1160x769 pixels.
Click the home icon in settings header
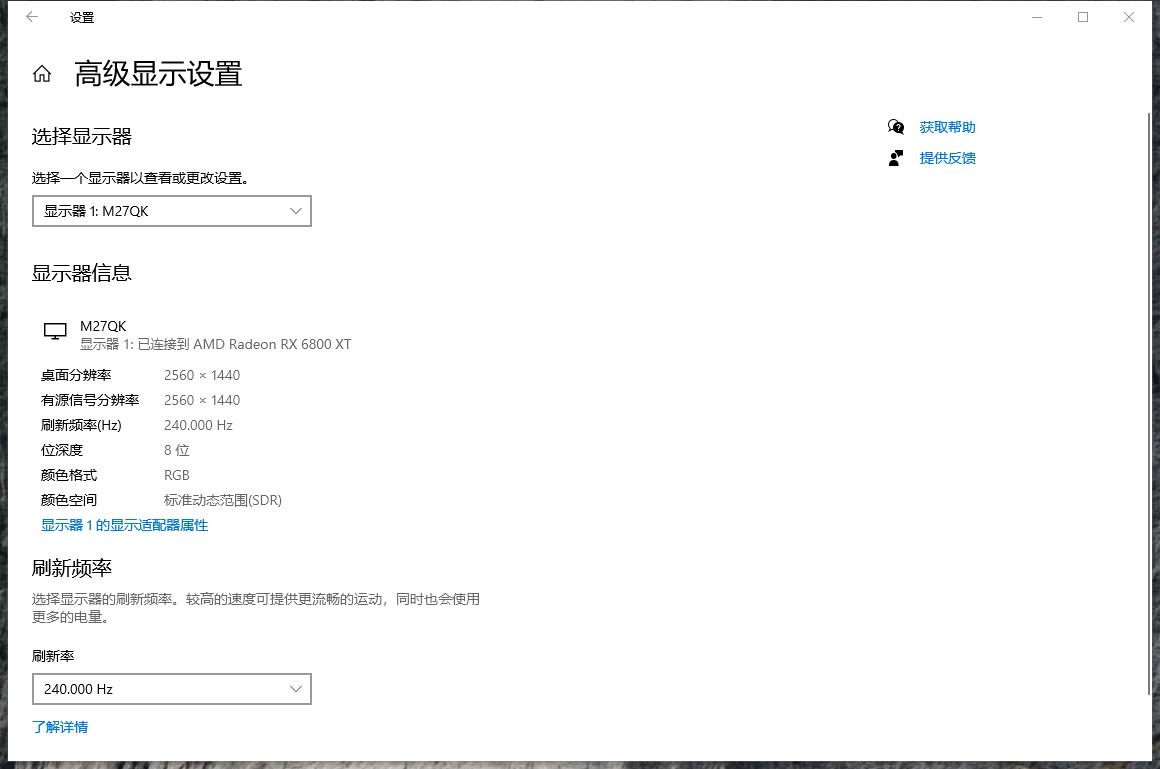pos(41,73)
